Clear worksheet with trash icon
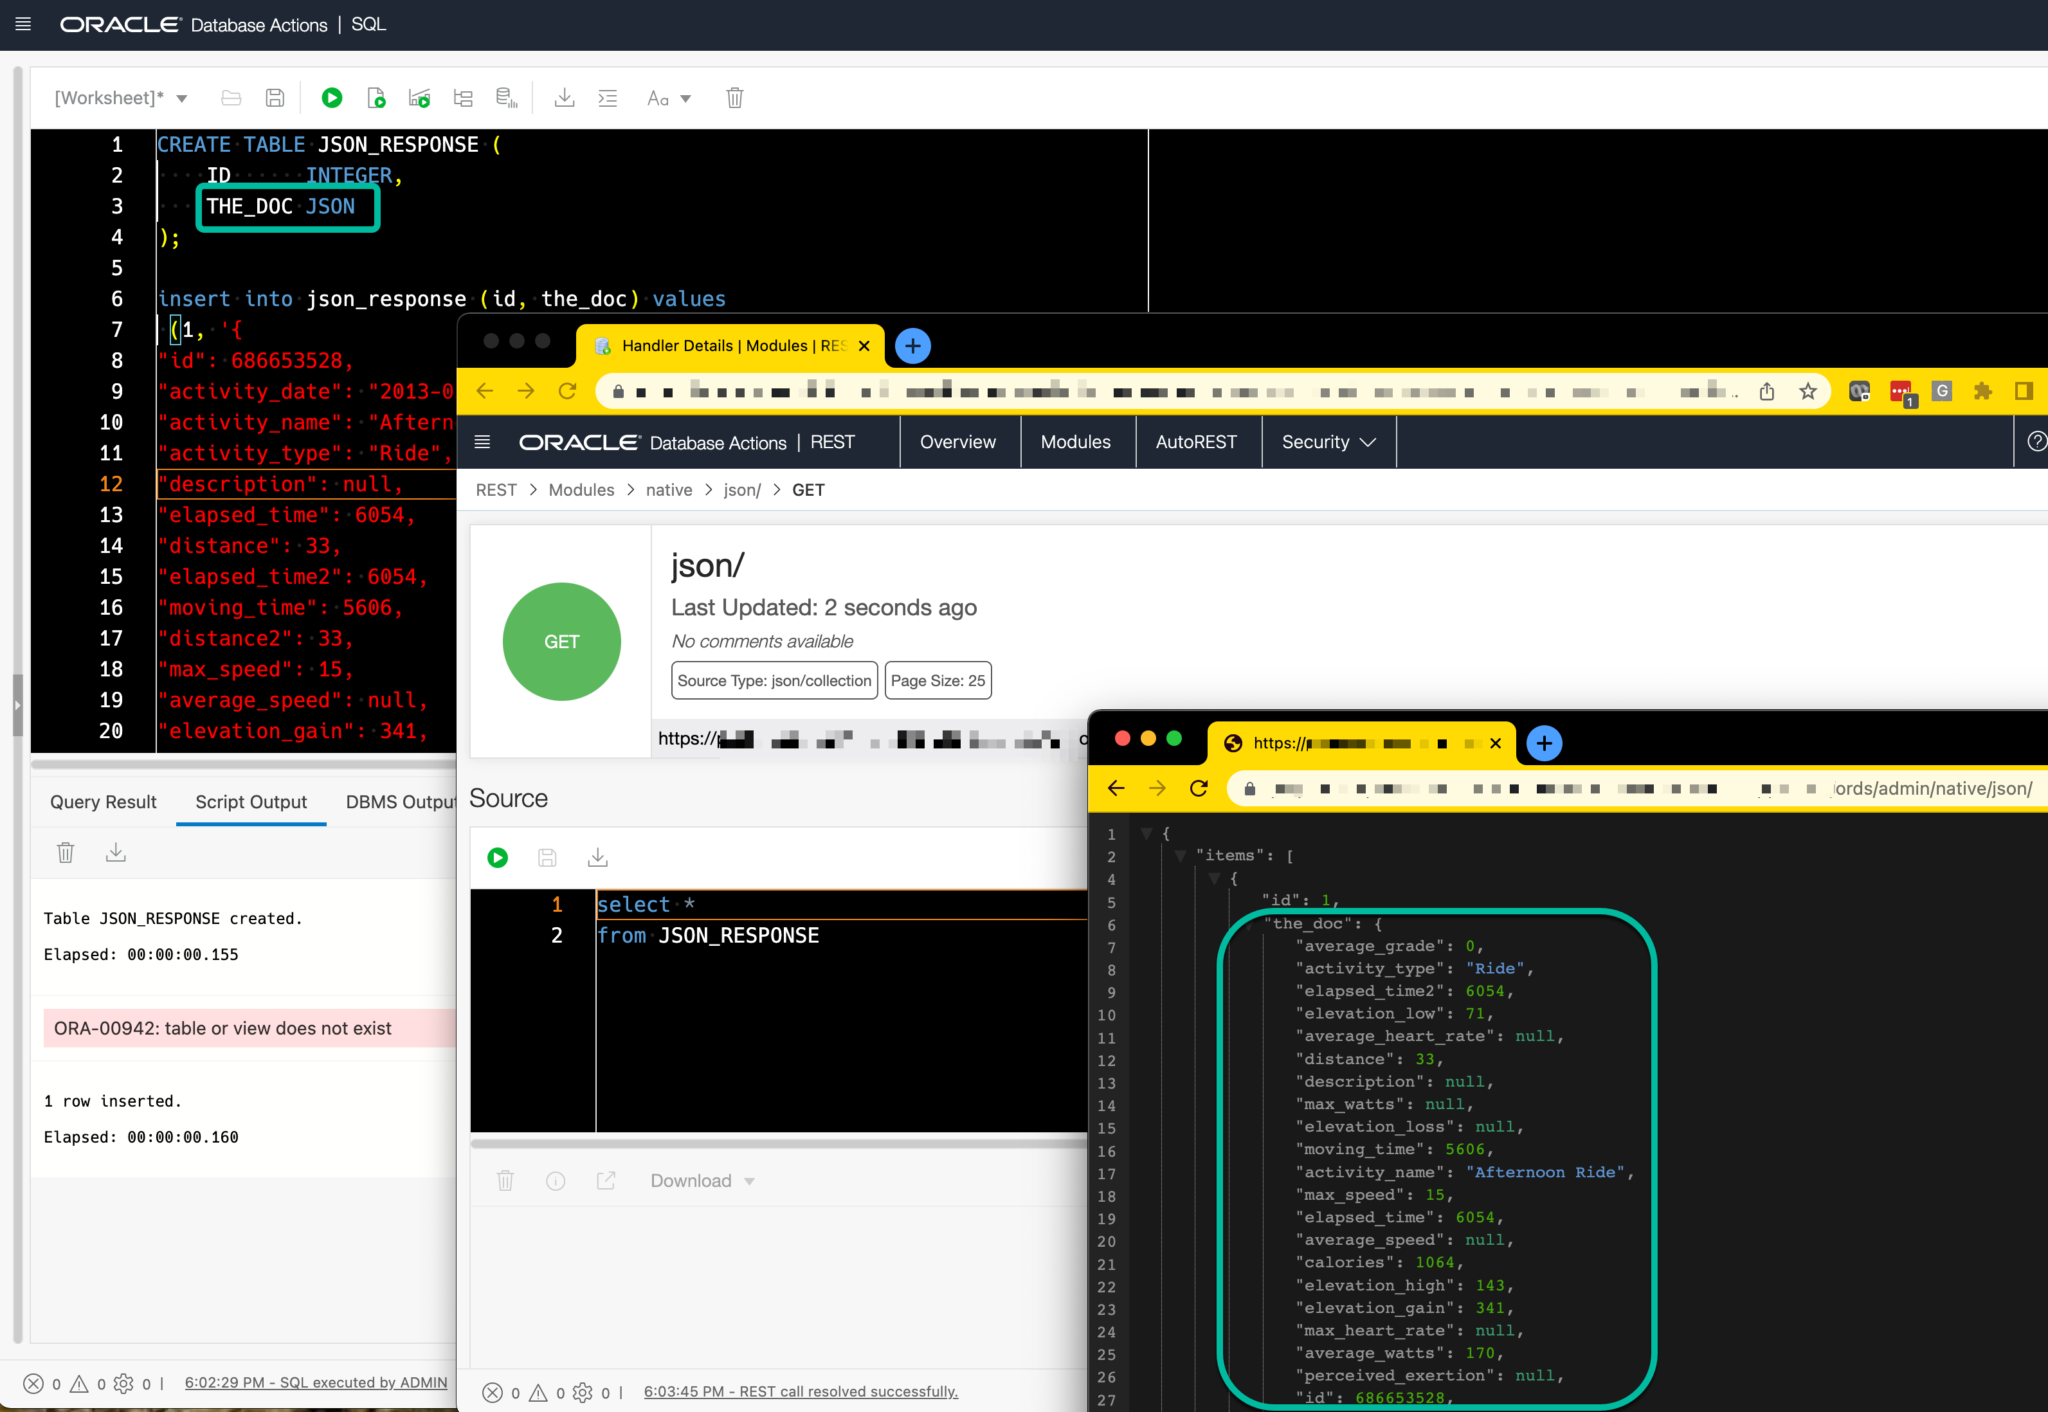The height and width of the screenshot is (1412, 2048). click(x=735, y=98)
